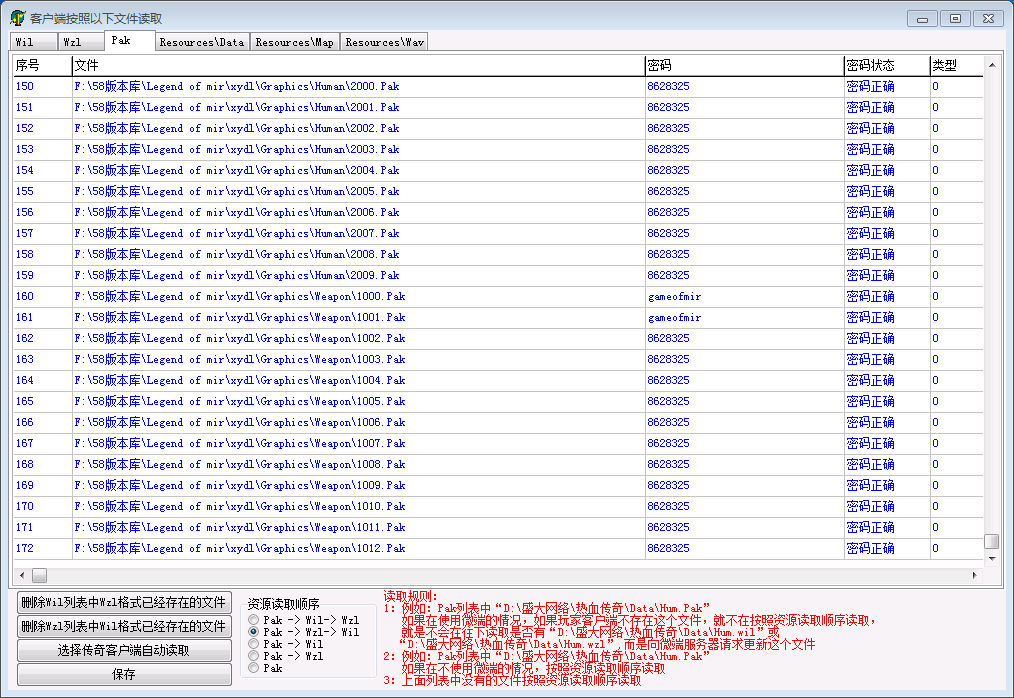
Task: Click 删除Wil列表中Wzl格式已经存在的文件 button
Action: (x=124, y=602)
